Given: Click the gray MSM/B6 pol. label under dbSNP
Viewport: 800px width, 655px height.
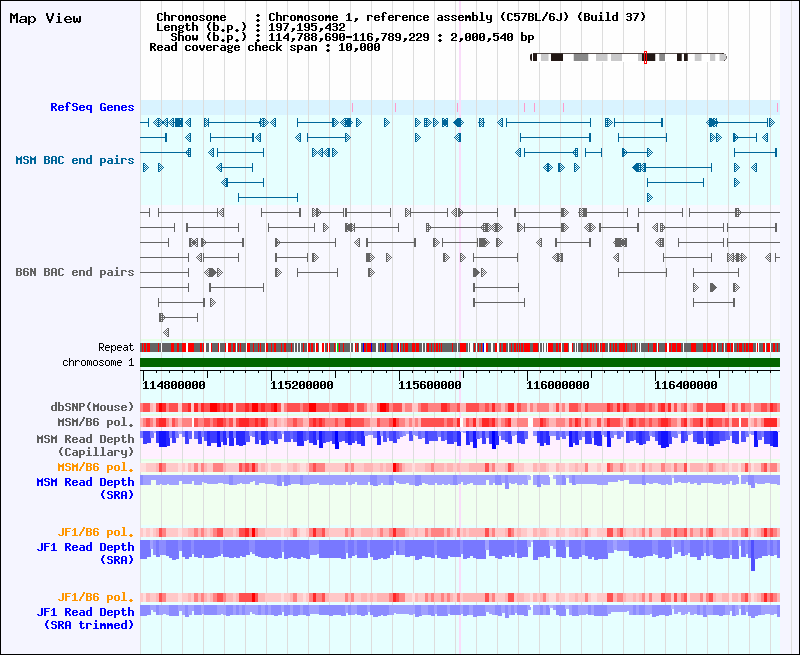Looking at the screenshot, I should point(95,422).
